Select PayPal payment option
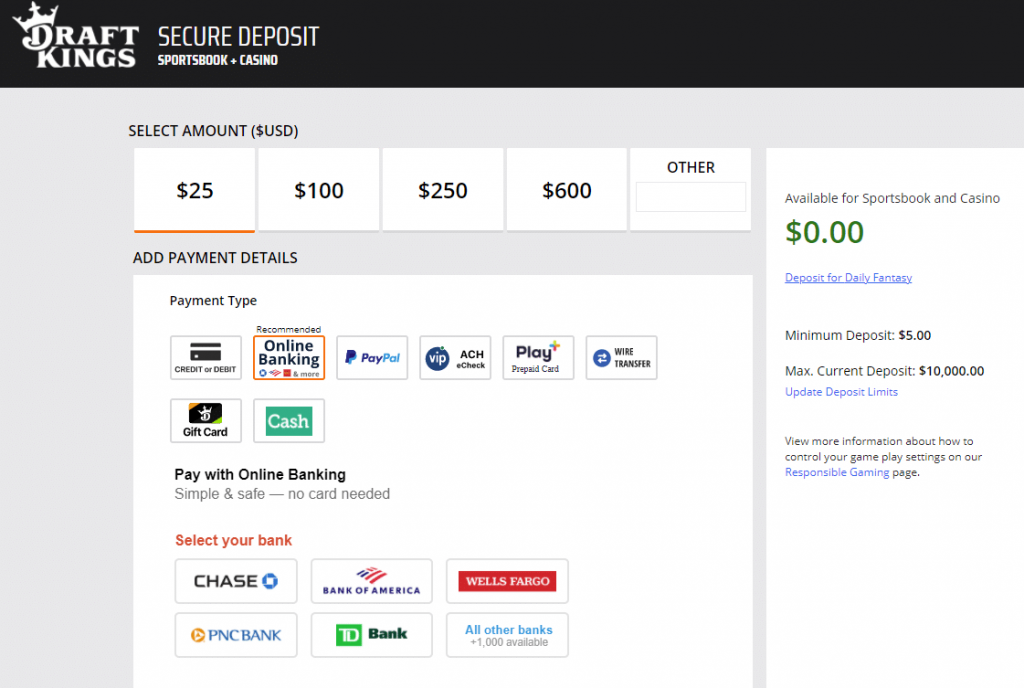Image resolution: width=1024 pixels, height=688 pixels. tap(372, 358)
